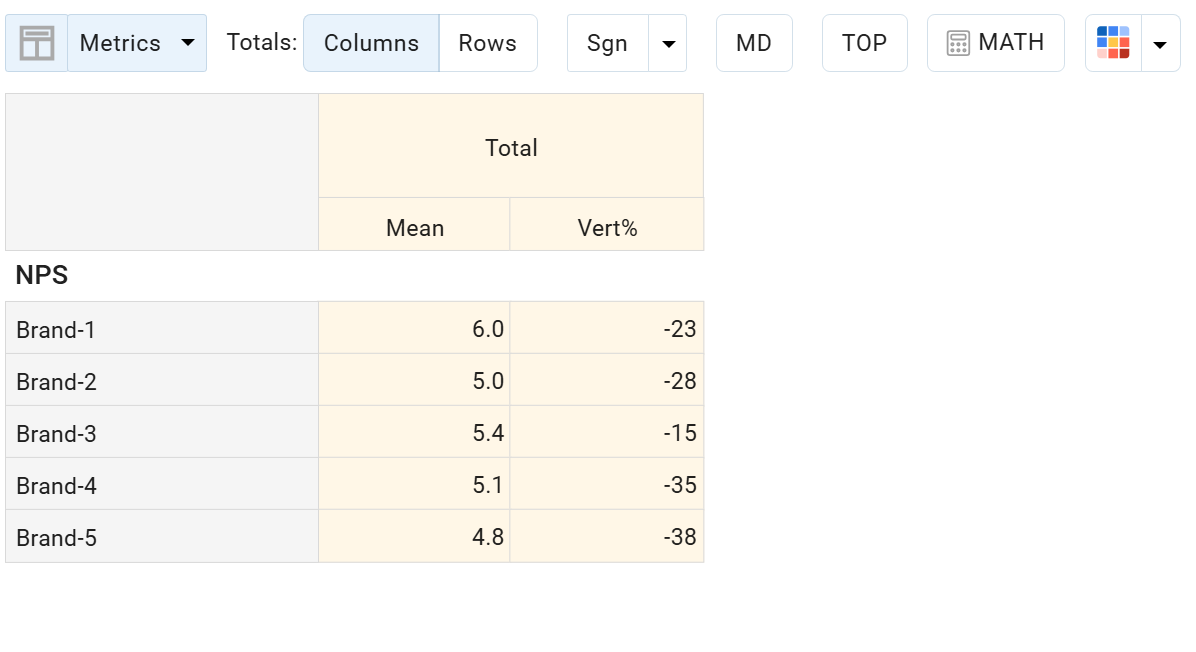Click Brand-3's mean value 5.4
The image size is (1196, 652).
(x=487, y=433)
